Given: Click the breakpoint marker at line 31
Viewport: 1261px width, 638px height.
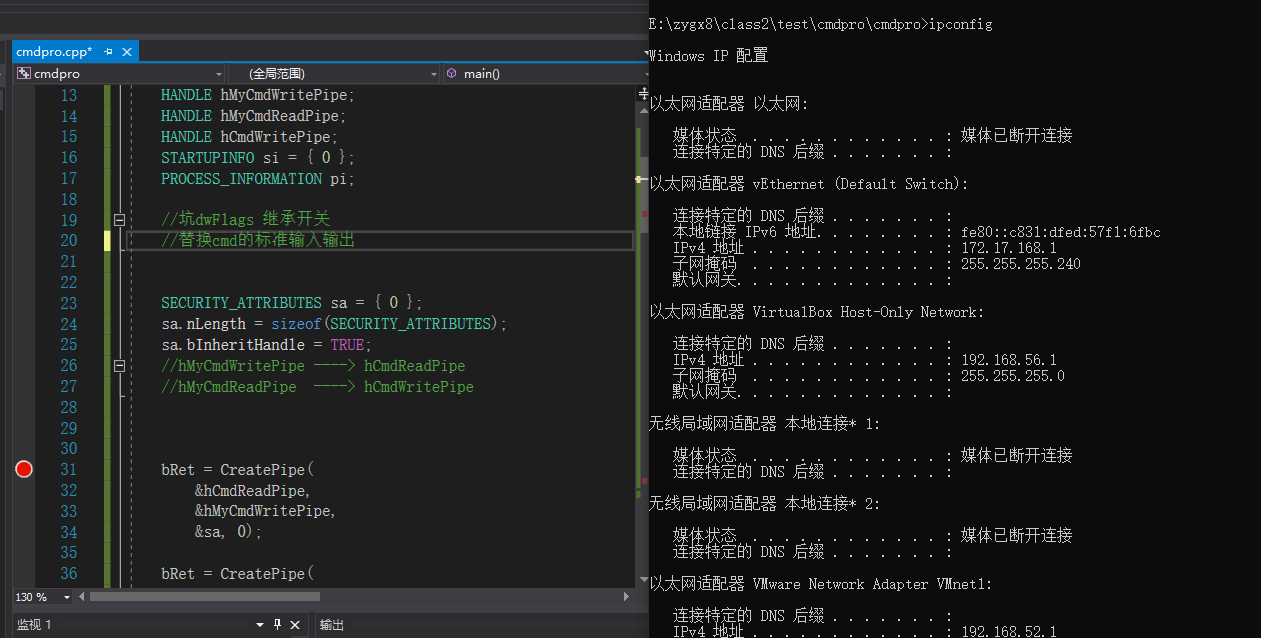Looking at the screenshot, I should [24, 469].
